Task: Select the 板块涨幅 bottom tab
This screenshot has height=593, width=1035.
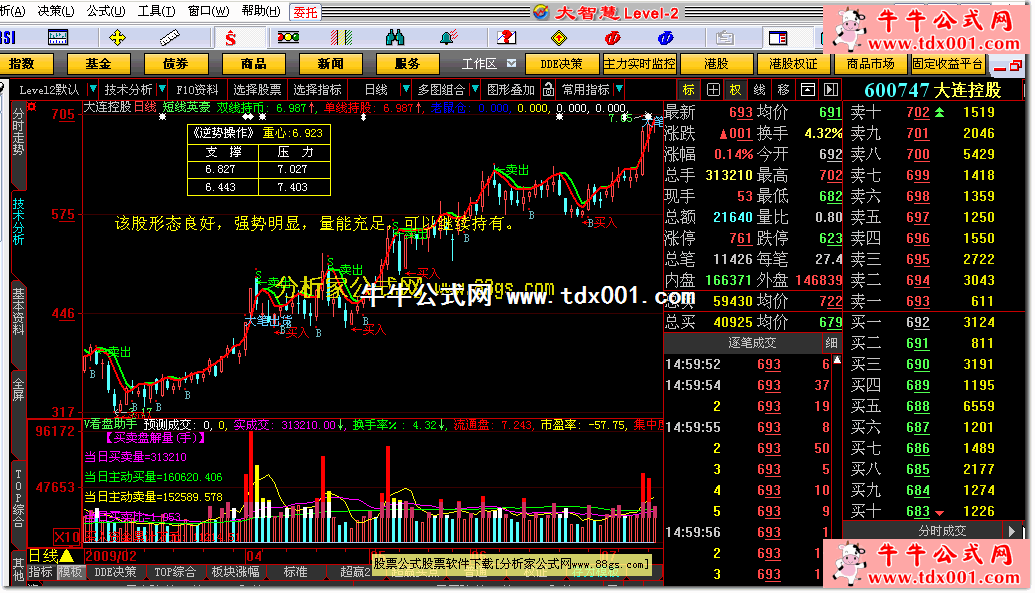Action: click(236, 572)
